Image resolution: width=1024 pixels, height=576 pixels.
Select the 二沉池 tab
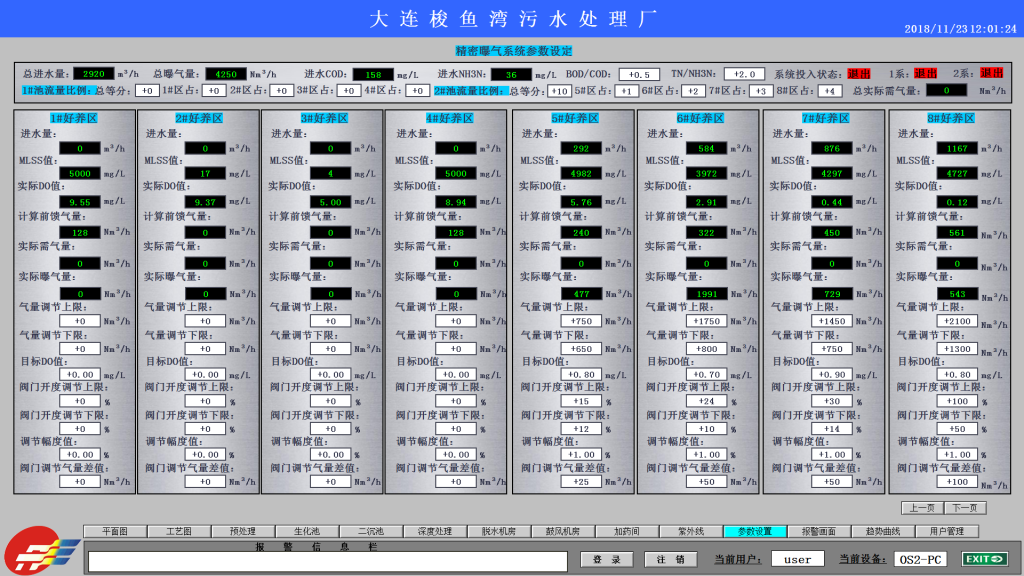click(371, 532)
